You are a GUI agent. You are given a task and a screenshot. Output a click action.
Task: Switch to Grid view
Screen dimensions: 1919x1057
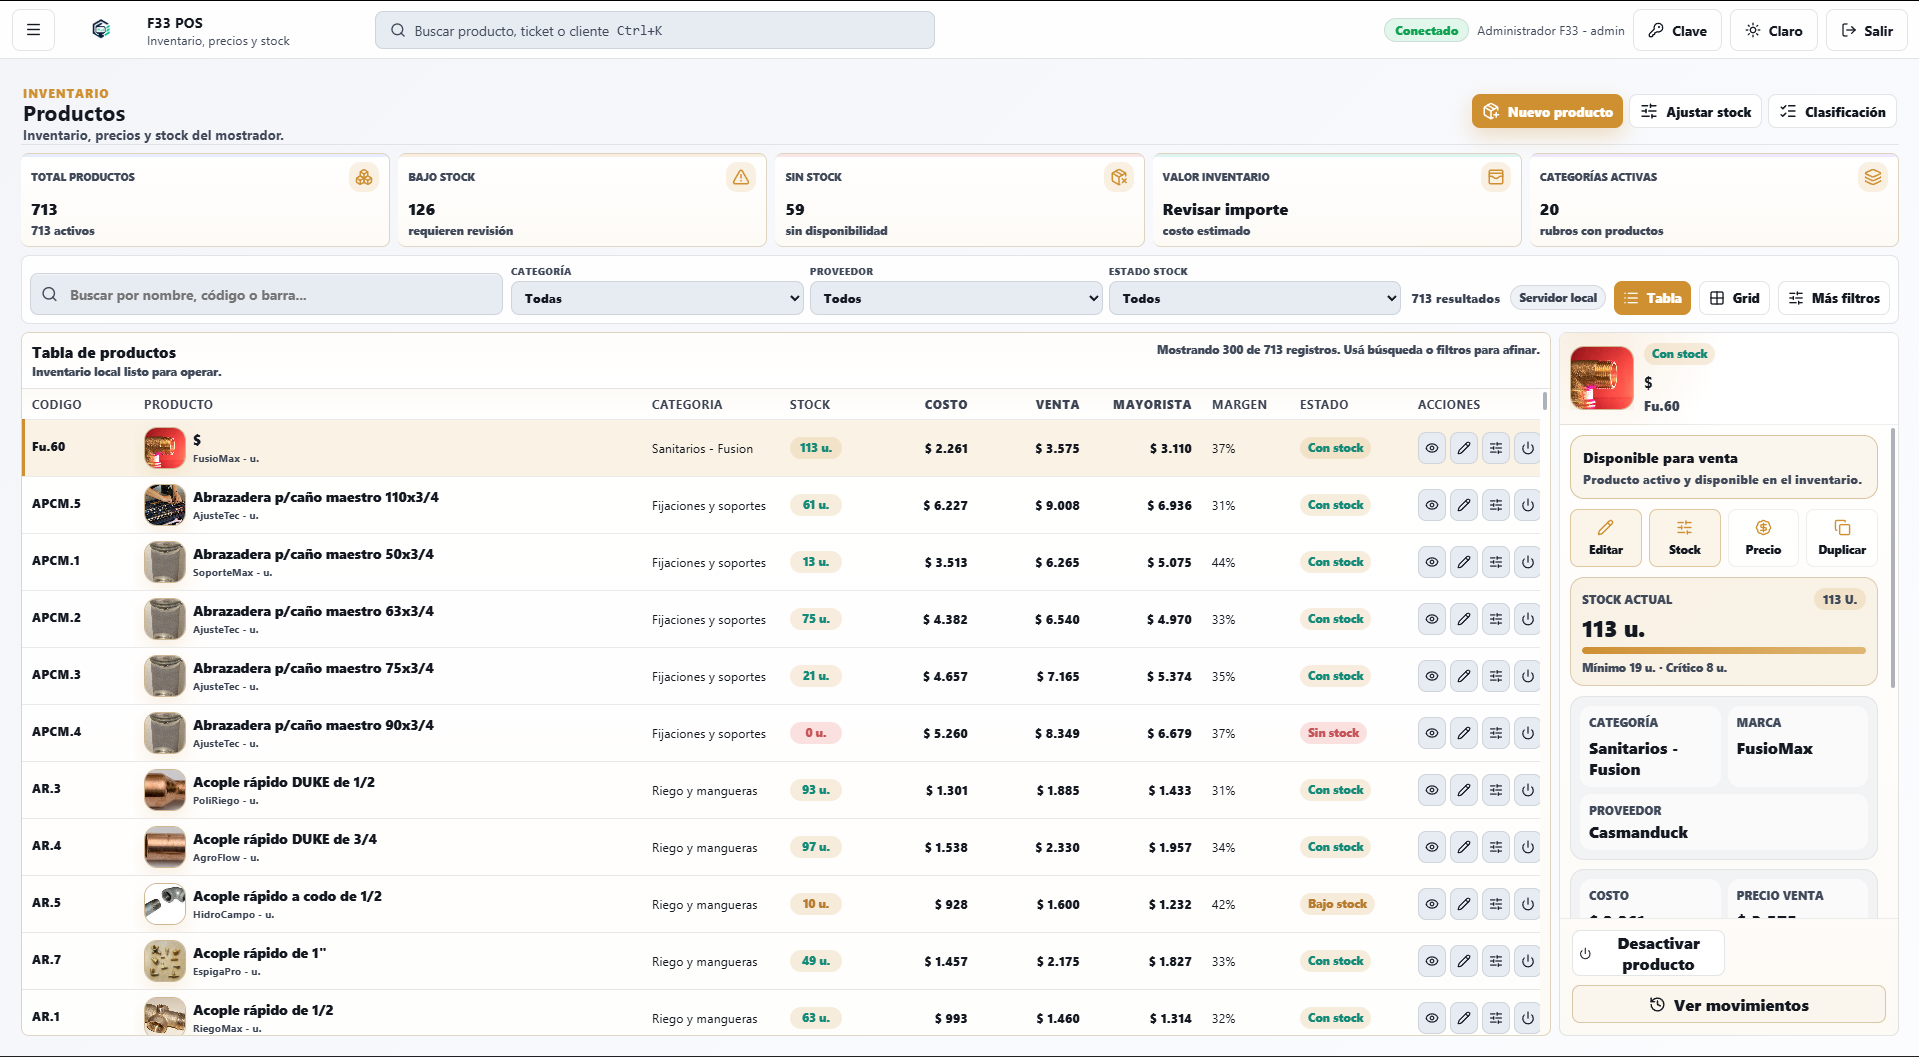tap(1735, 298)
